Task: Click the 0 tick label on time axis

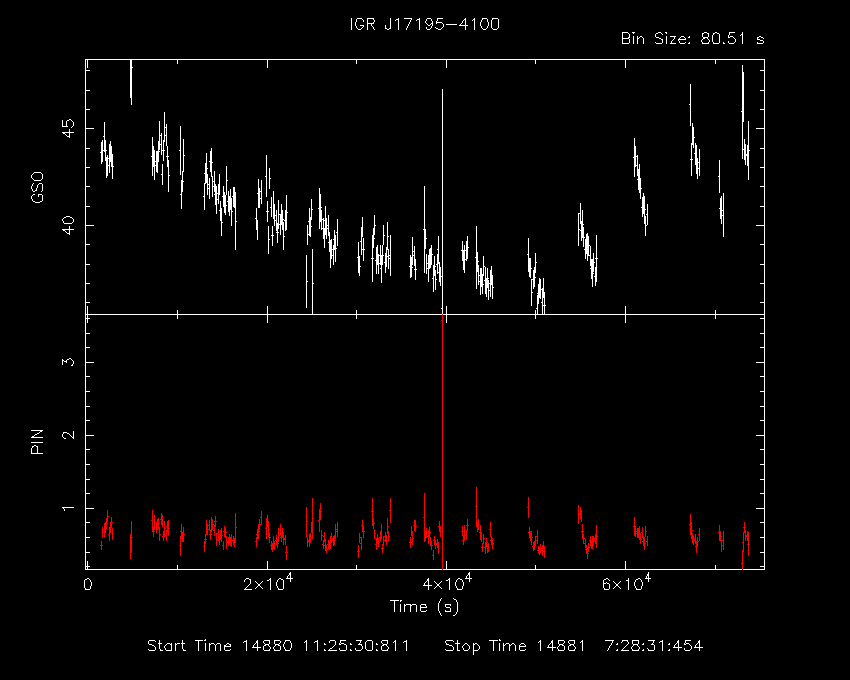Action: [87, 585]
